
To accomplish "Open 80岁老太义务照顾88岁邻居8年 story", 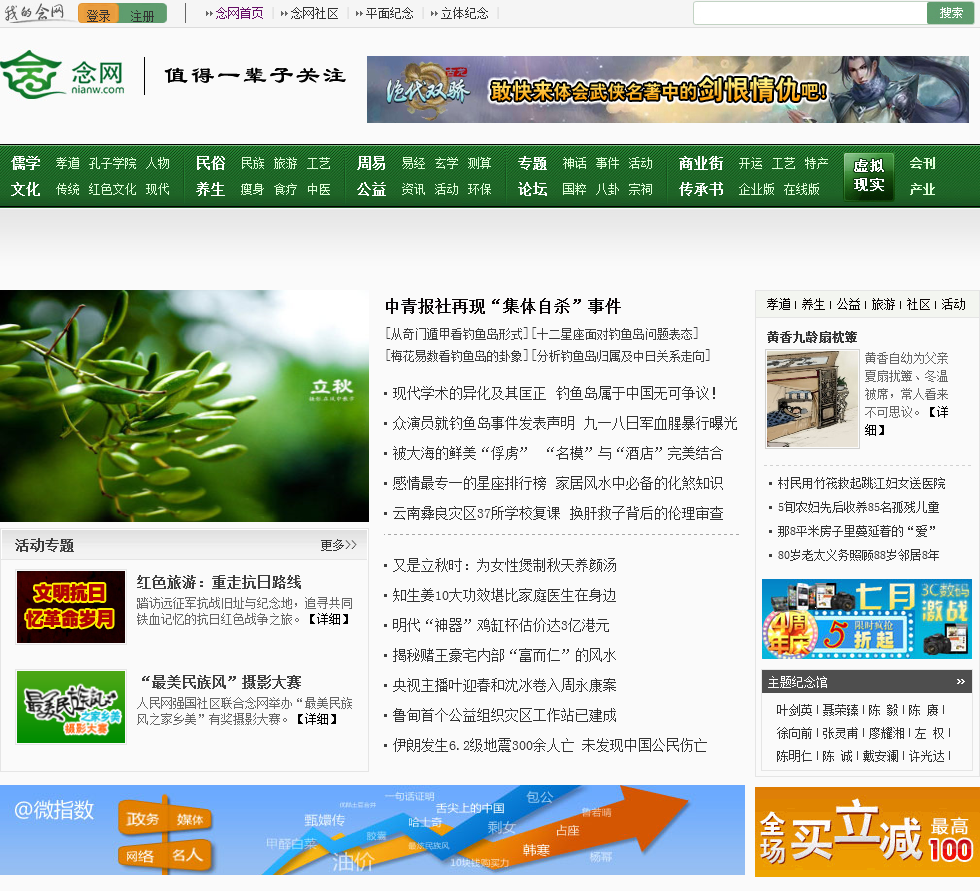I will (858, 555).
